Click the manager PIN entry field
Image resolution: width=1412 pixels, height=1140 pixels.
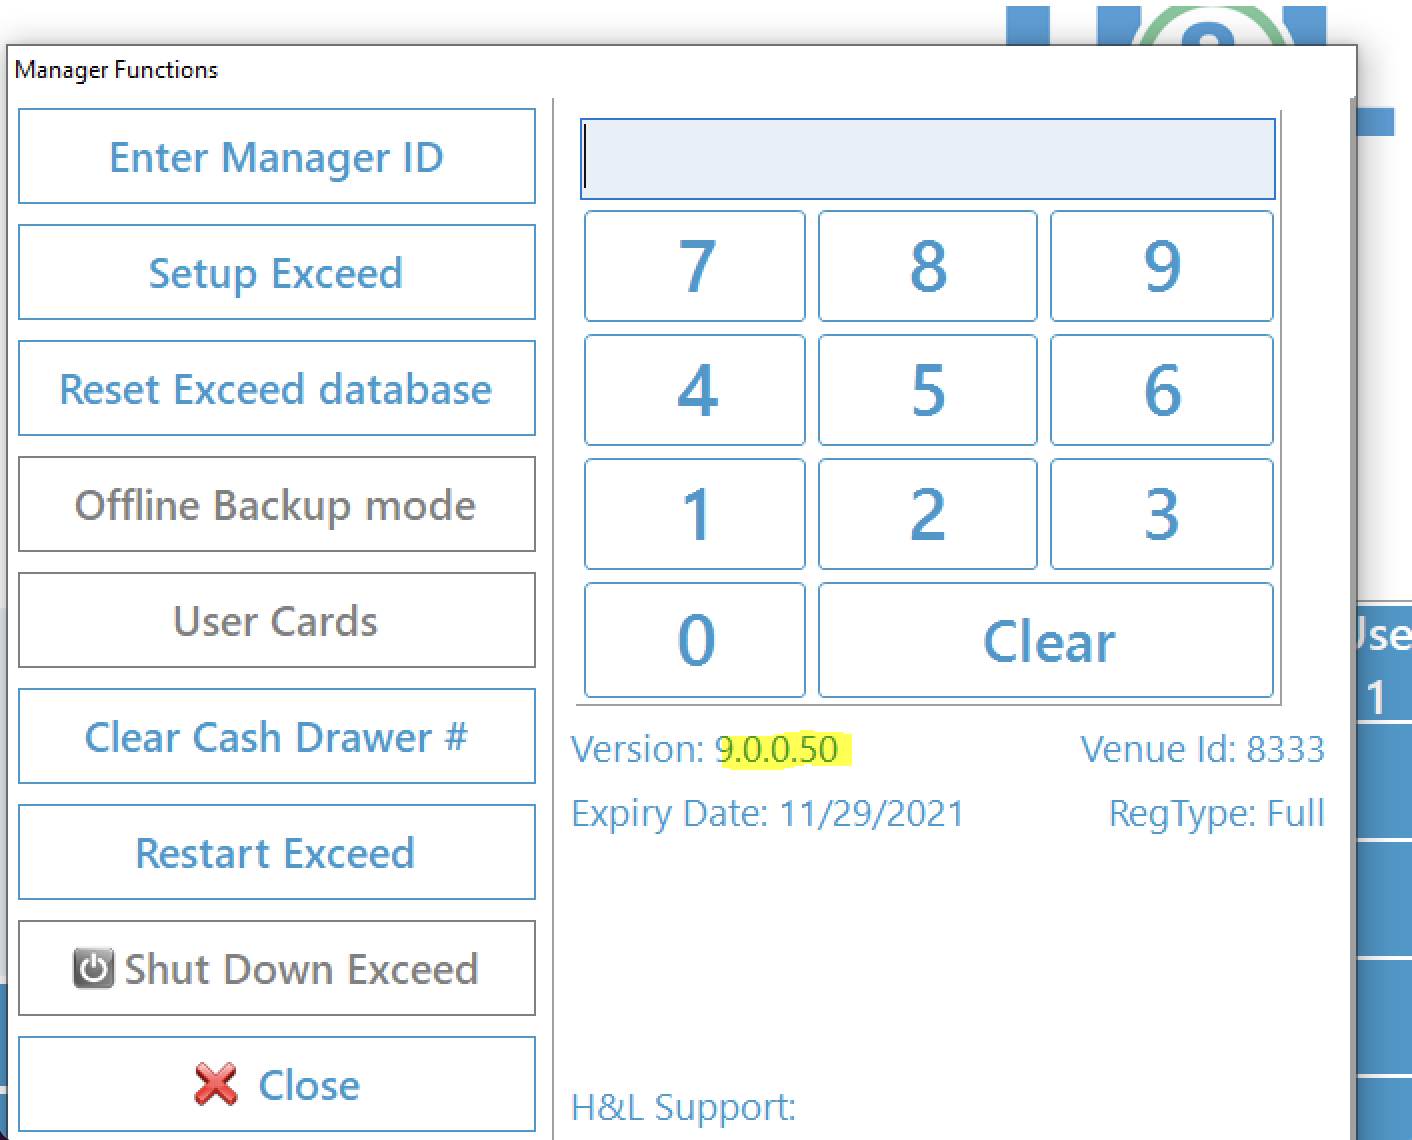click(x=927, y=159)
